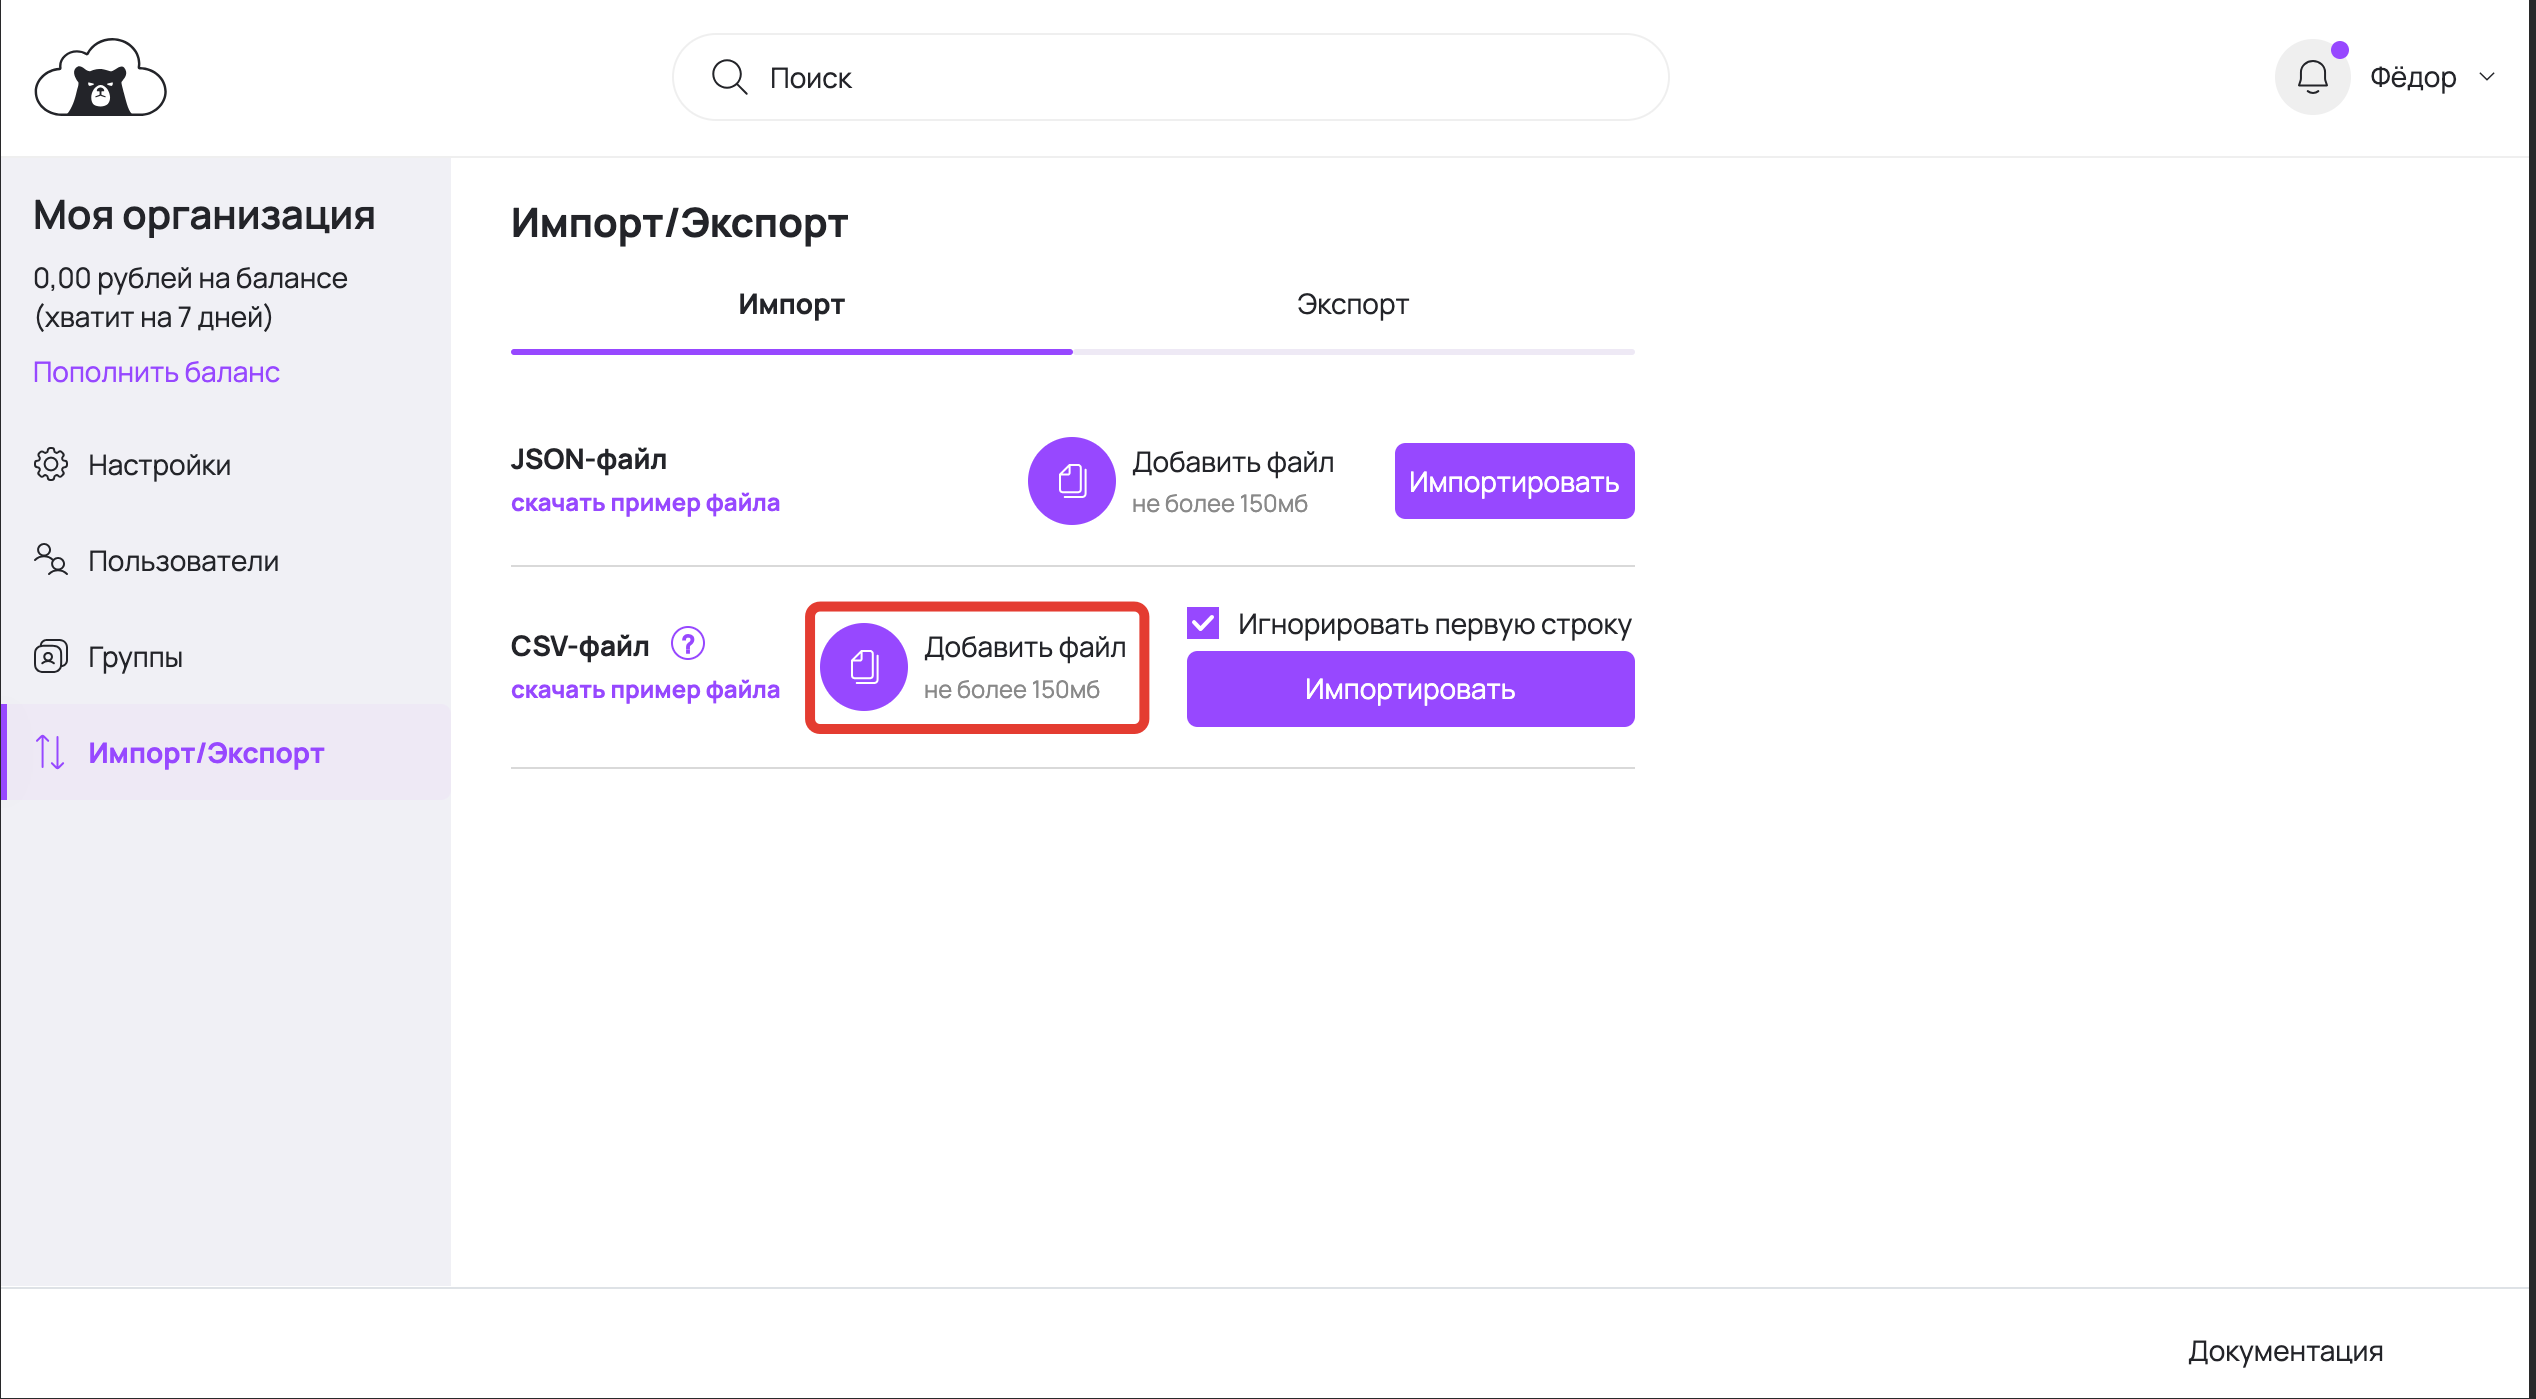
Task: Expand the Фёдор user menu chevron
Action: point(2488,77)
